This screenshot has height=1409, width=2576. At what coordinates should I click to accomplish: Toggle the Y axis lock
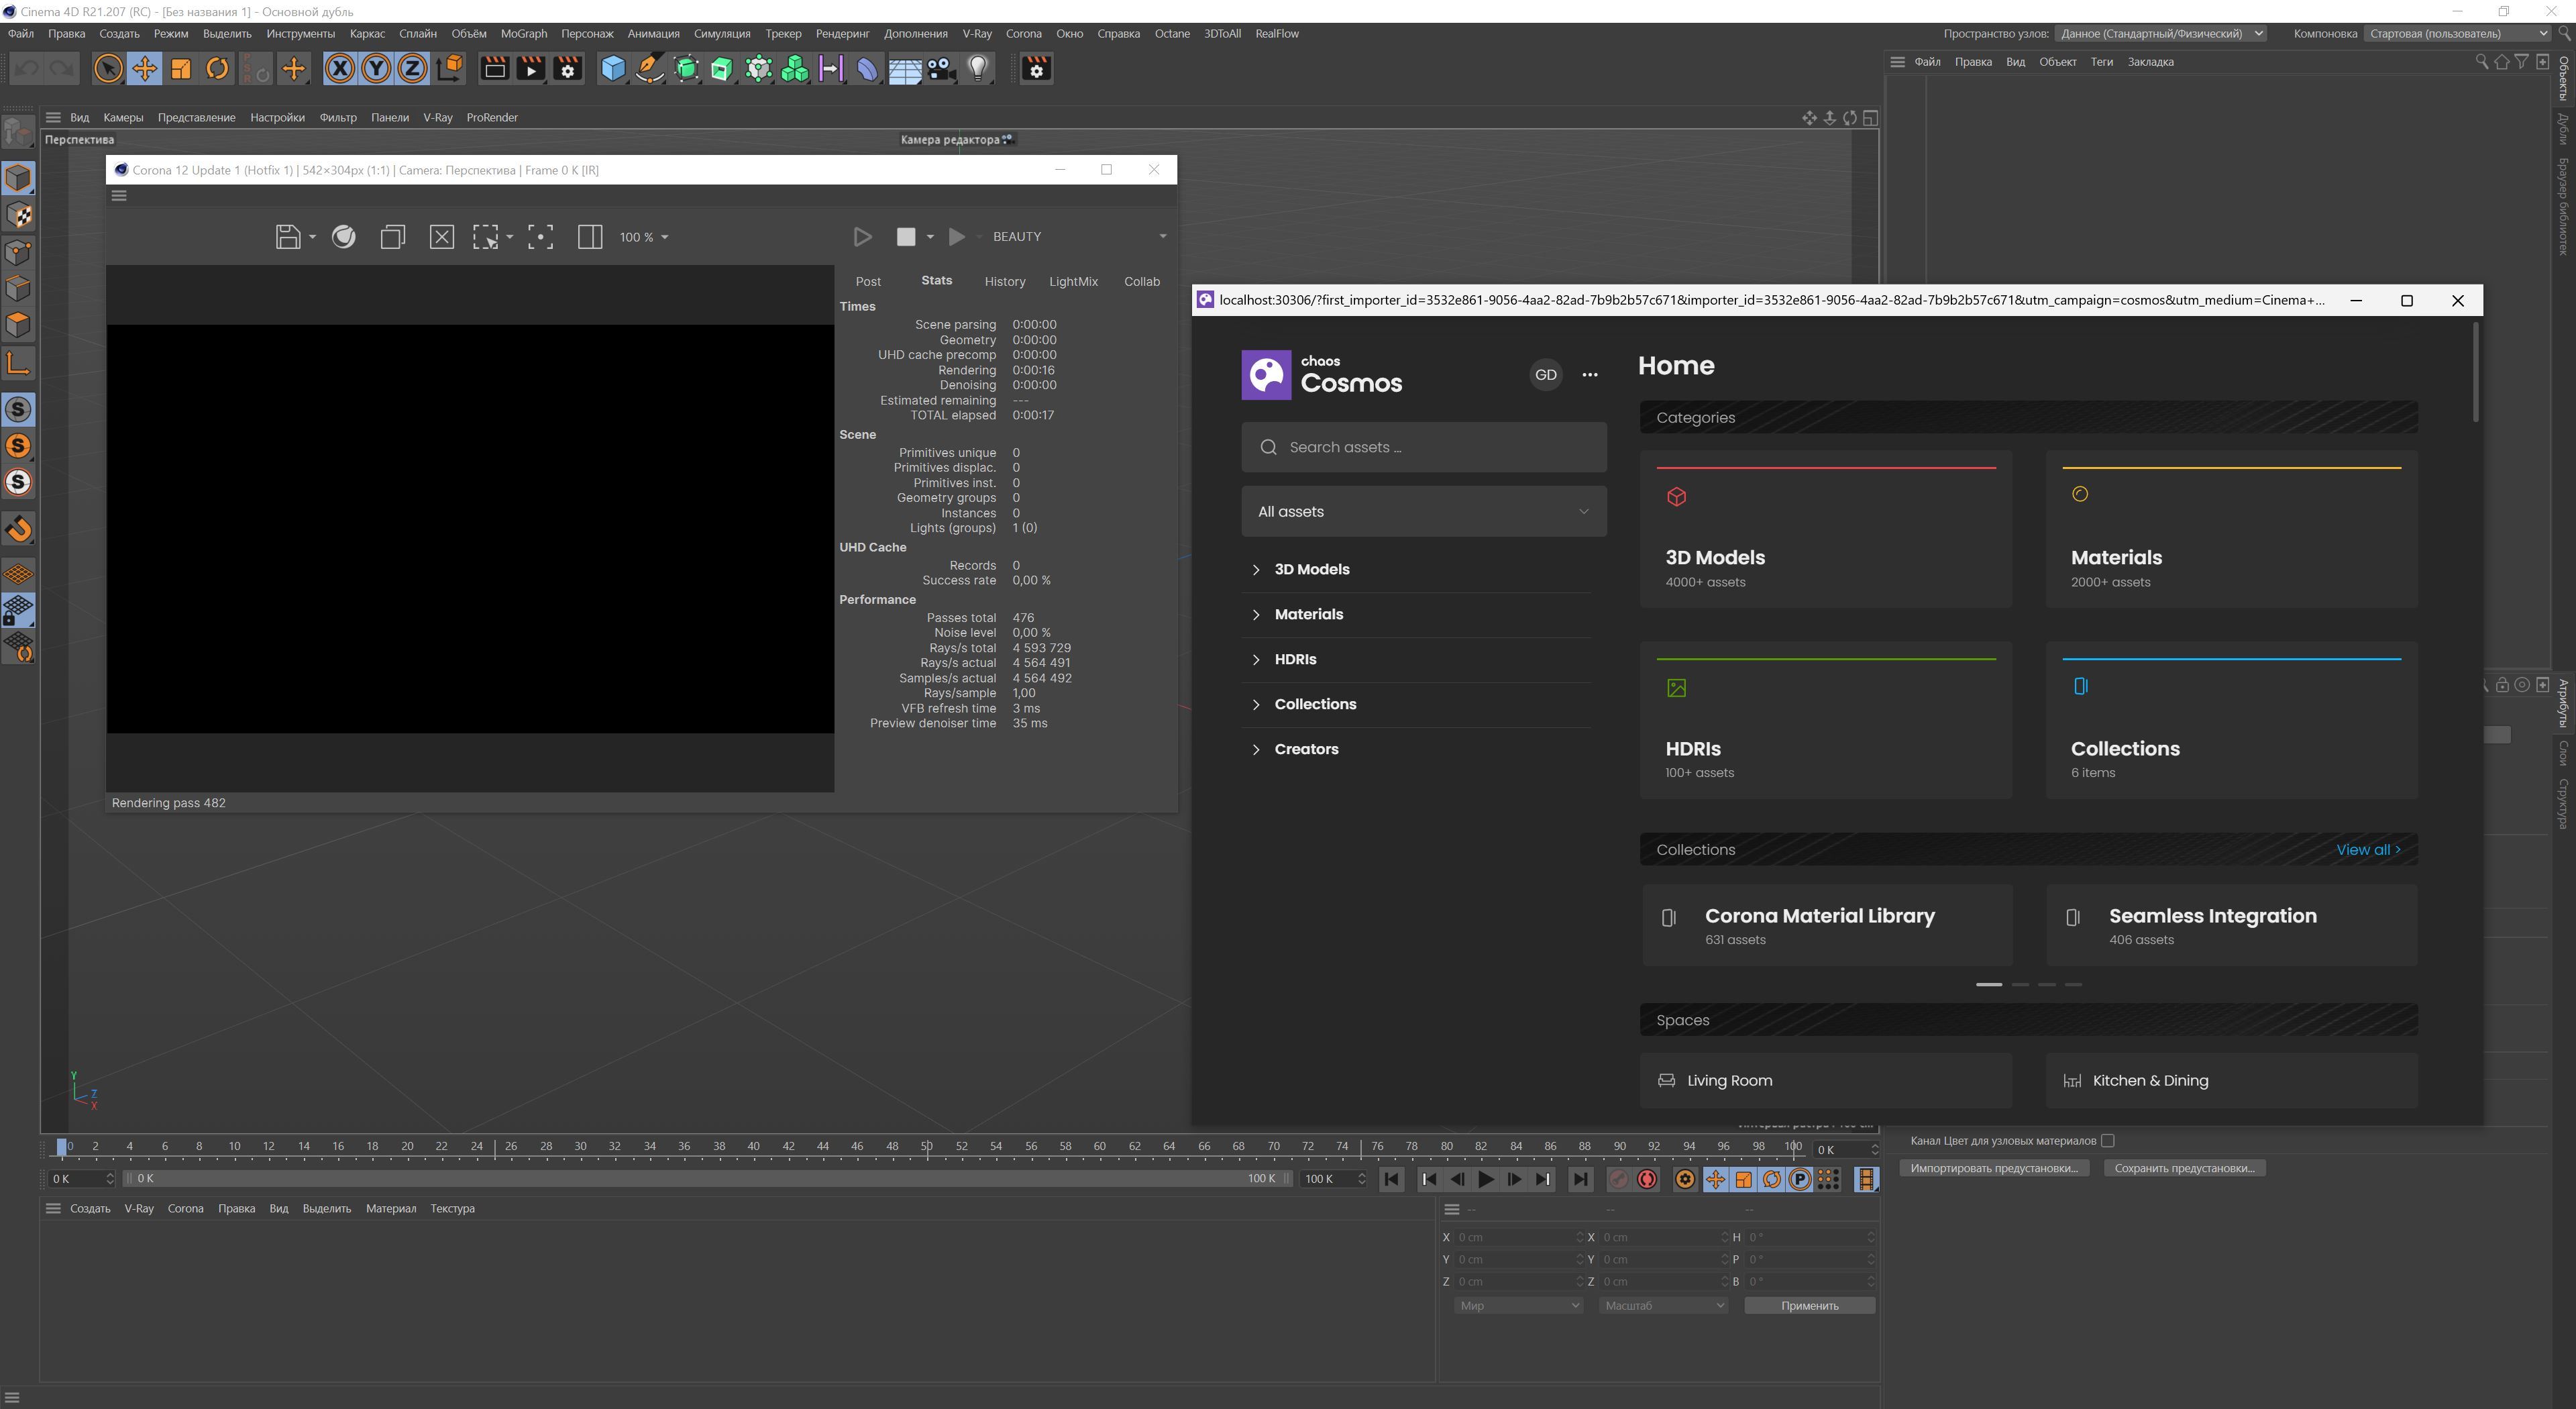coord(376,68)
